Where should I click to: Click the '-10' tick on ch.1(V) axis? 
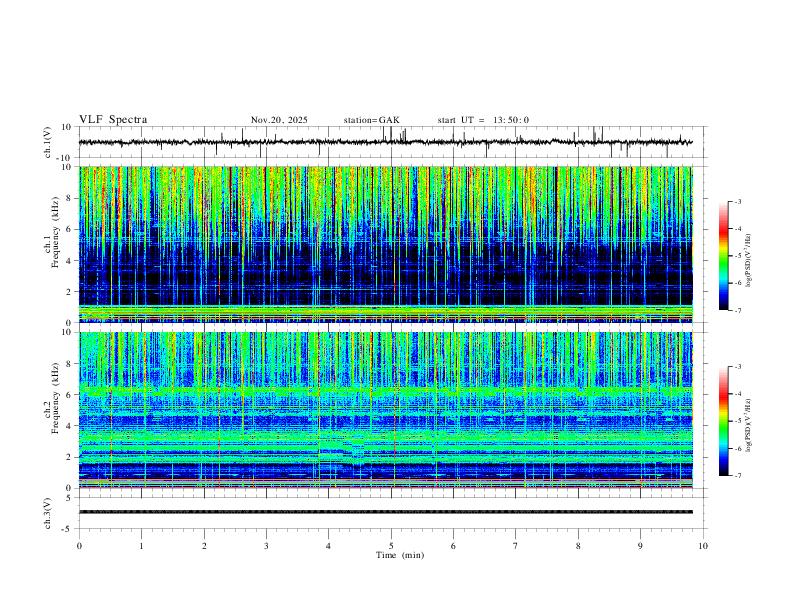[63, 158]
